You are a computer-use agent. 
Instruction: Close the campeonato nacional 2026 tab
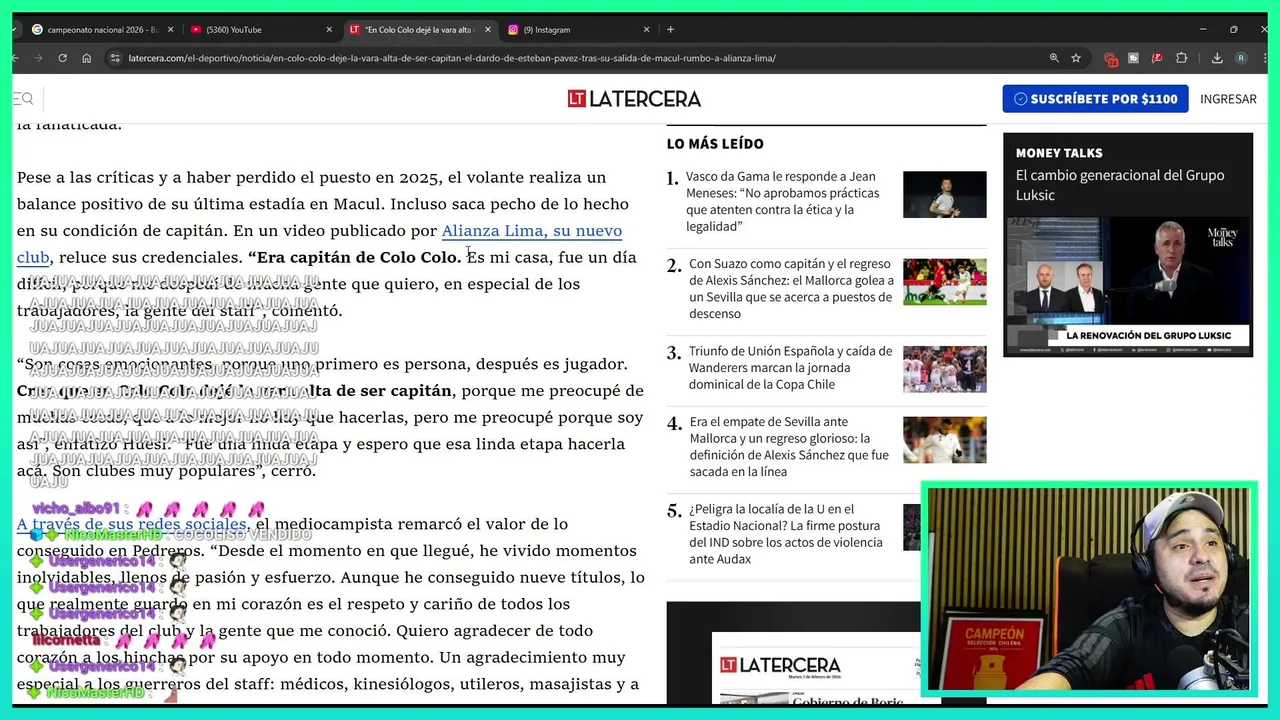[x=171, y=30]
